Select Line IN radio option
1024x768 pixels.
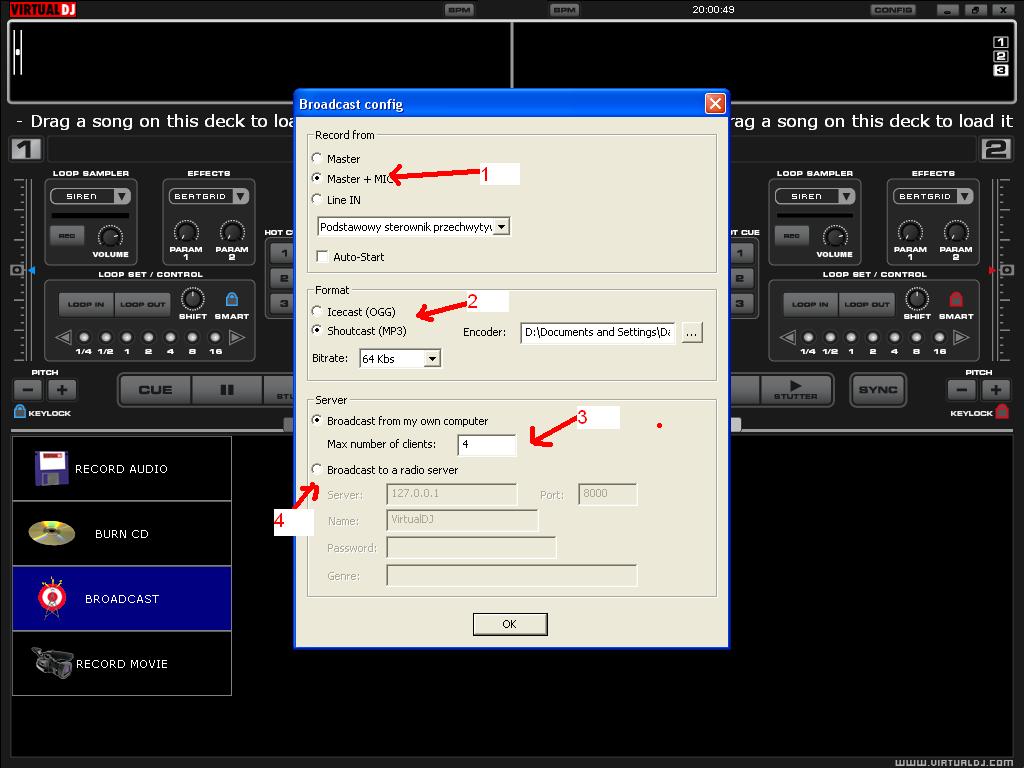[317, 199]
